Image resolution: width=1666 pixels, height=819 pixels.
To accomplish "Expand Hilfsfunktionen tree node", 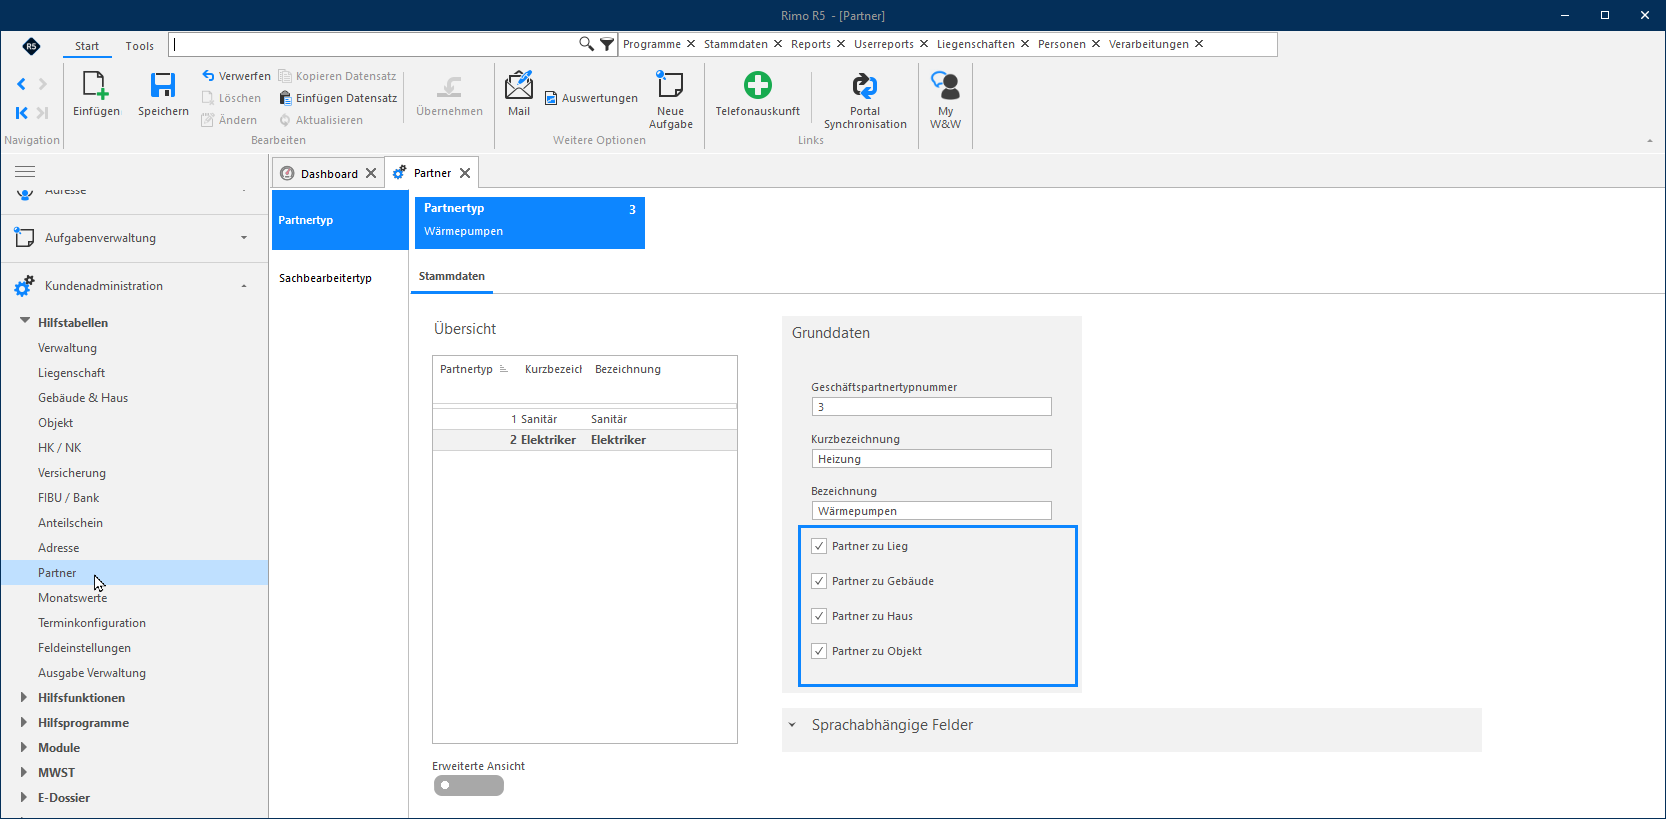I will pyautogui.click(x=24, y=697).
